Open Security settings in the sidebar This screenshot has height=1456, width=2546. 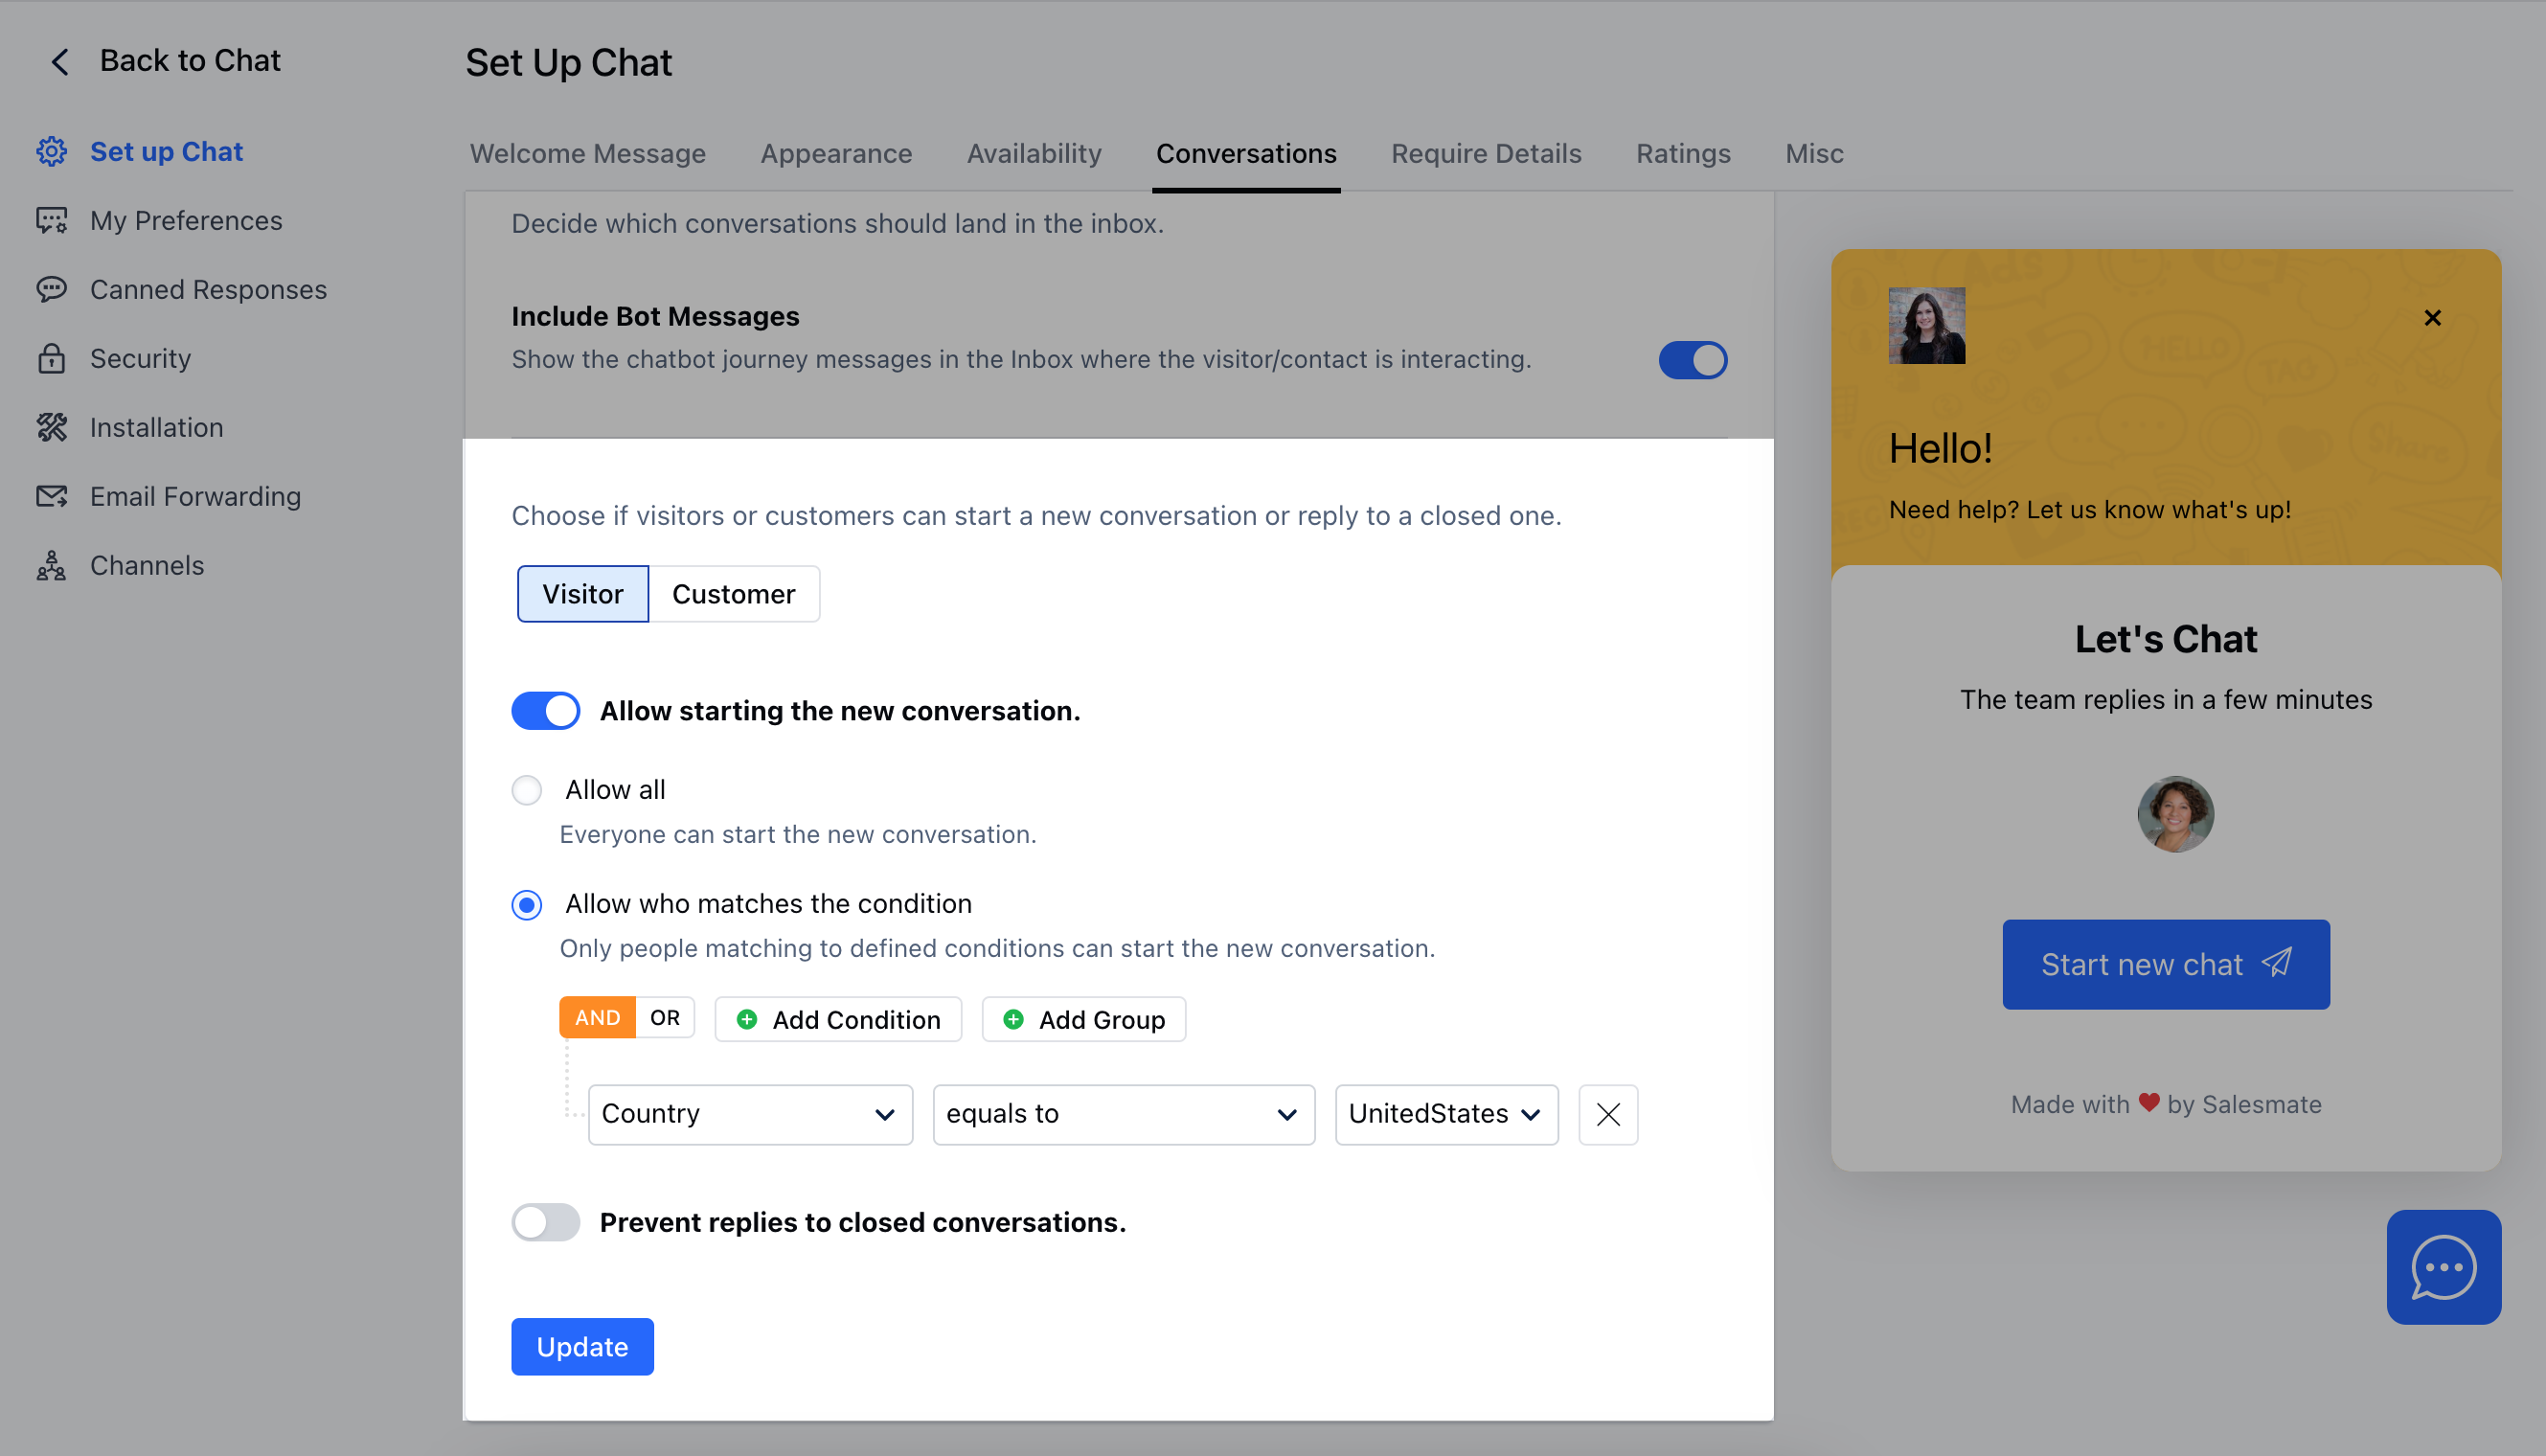140,358
